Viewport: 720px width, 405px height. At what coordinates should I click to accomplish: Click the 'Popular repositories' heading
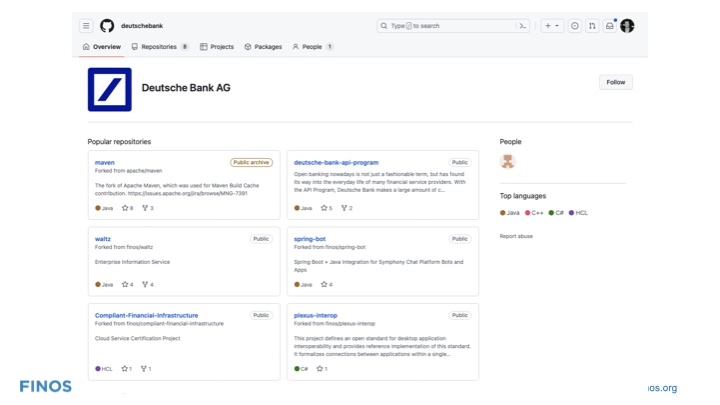coord(119,141)
